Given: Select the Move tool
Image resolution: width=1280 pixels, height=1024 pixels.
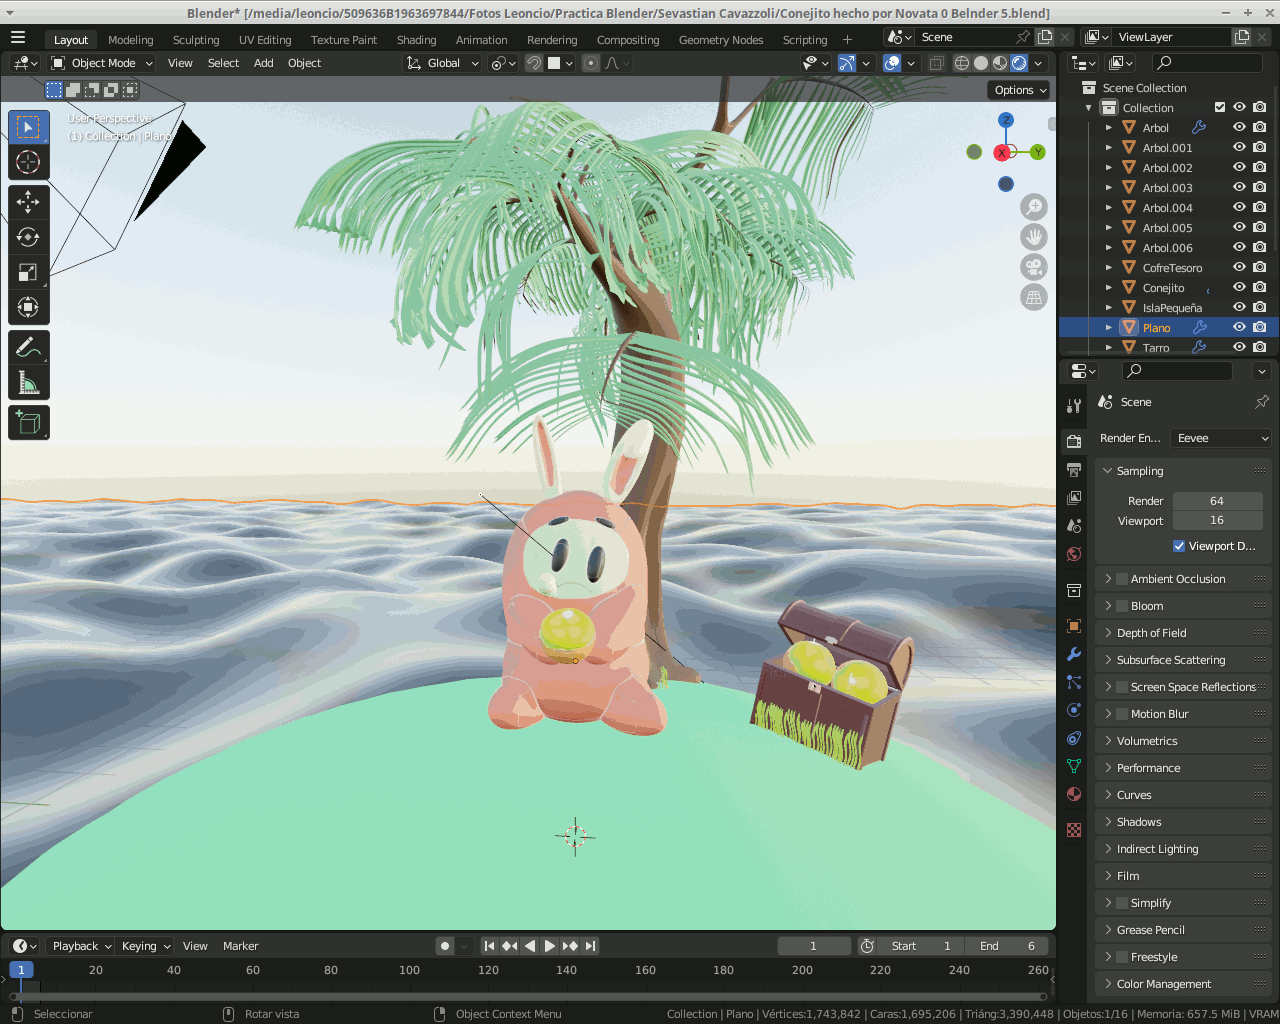Looking at the screenshot, I should point(28,202).
